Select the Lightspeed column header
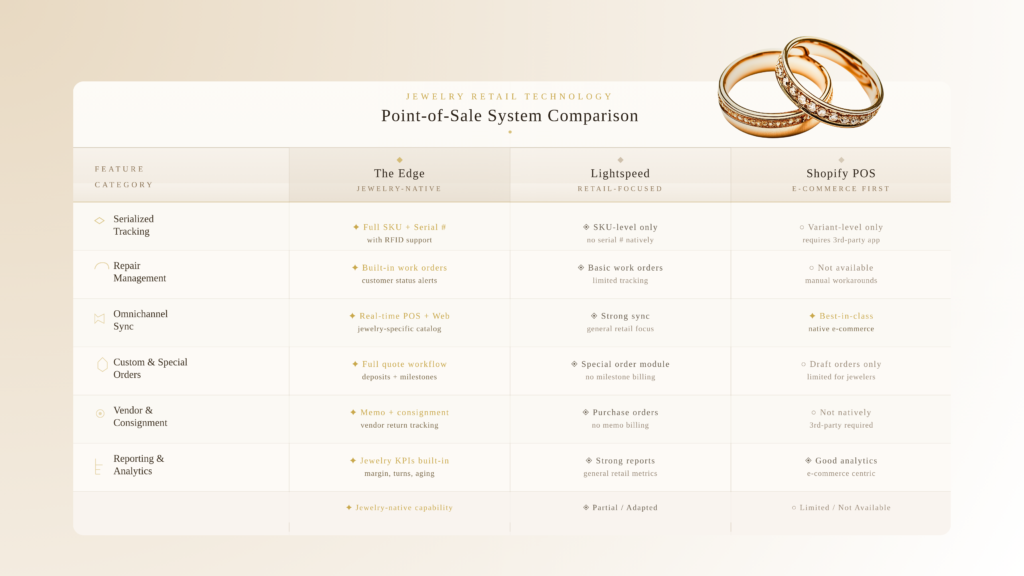Image resolution: width=1024 pixels, height=576 pixels. pos(620,174)
